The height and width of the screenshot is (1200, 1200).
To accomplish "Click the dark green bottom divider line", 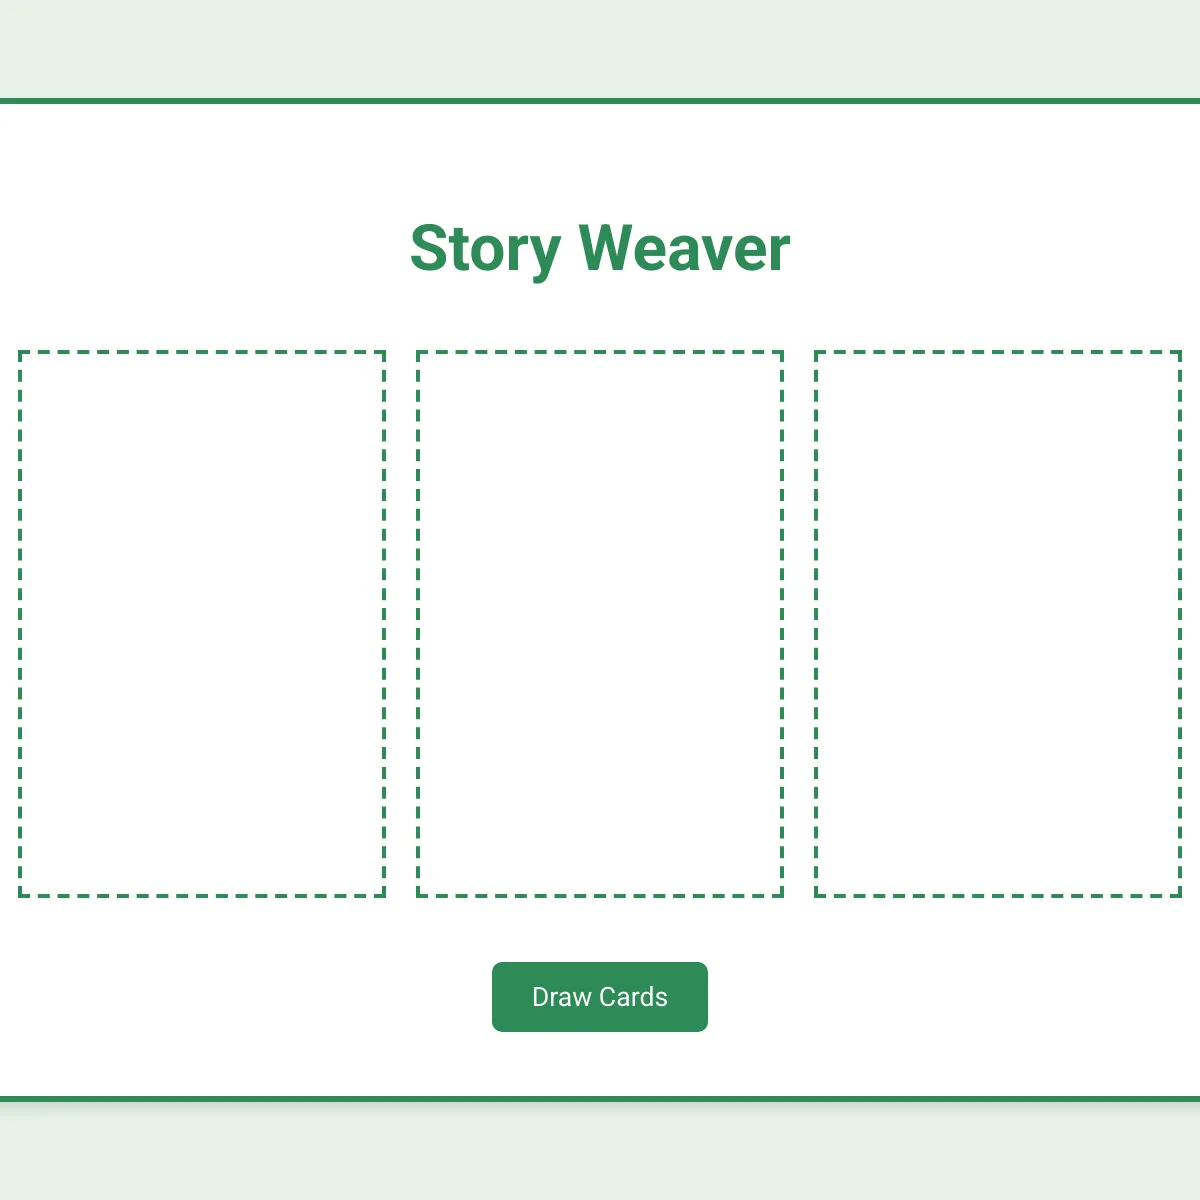I will (600, 1099).
